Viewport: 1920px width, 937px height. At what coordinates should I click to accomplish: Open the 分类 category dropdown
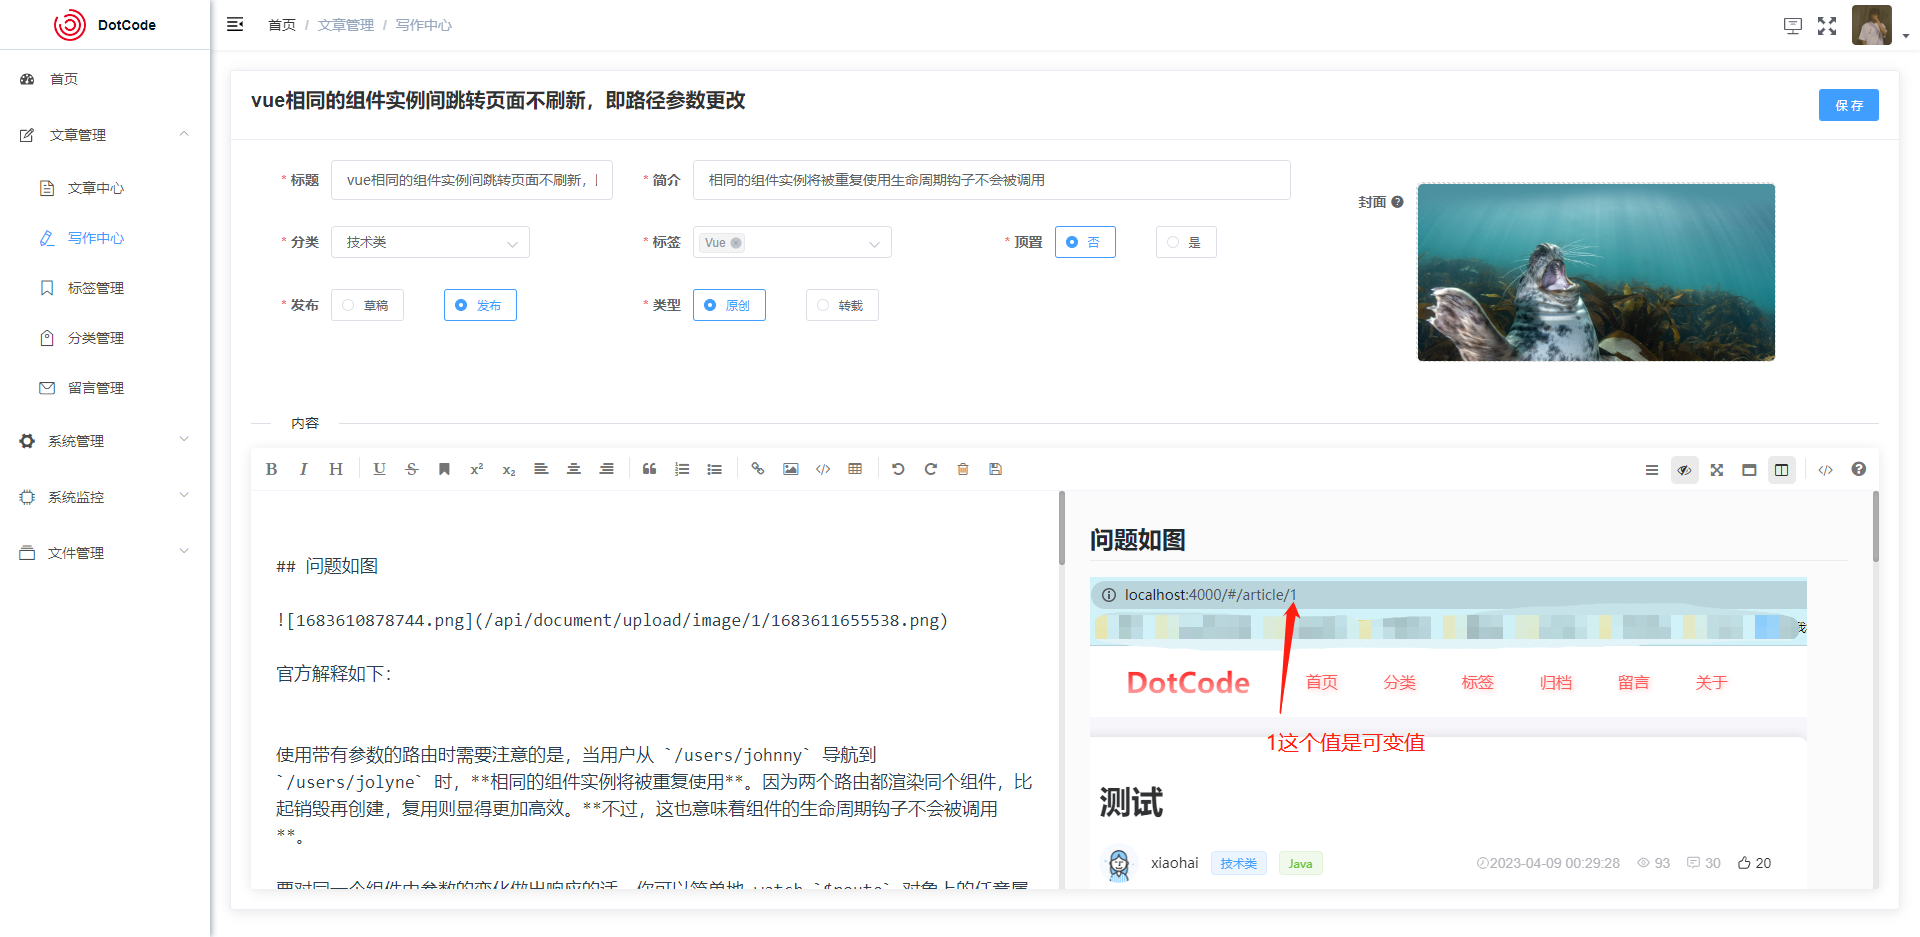(430, 242)
